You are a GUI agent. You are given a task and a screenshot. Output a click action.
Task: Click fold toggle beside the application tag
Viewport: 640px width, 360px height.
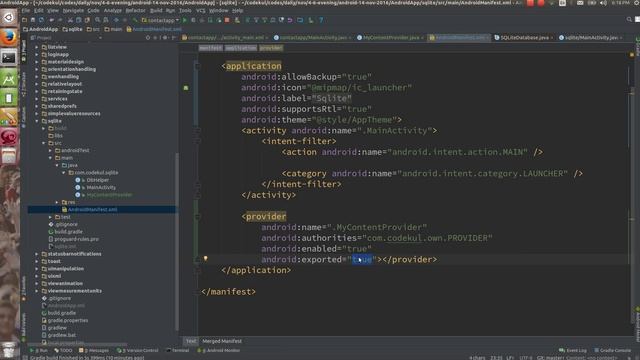coord(197,66)
